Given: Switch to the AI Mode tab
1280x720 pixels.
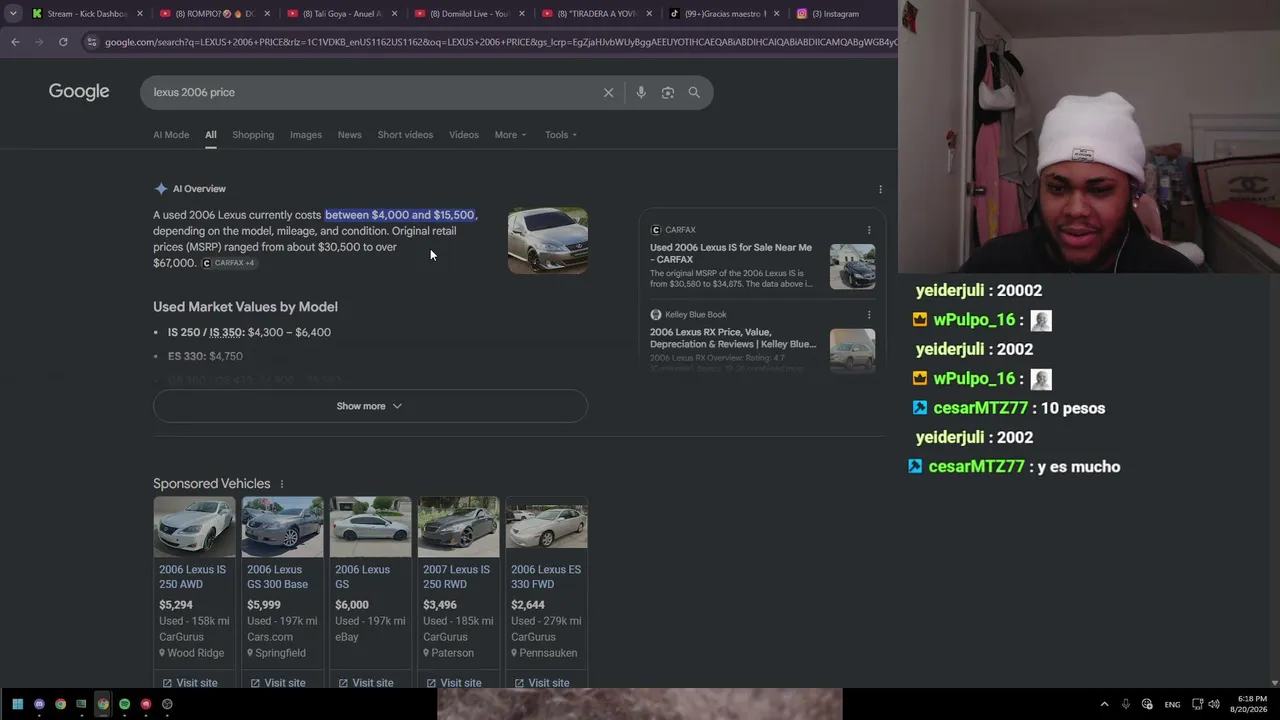Looking at the screenshot, I should point(171,135).
